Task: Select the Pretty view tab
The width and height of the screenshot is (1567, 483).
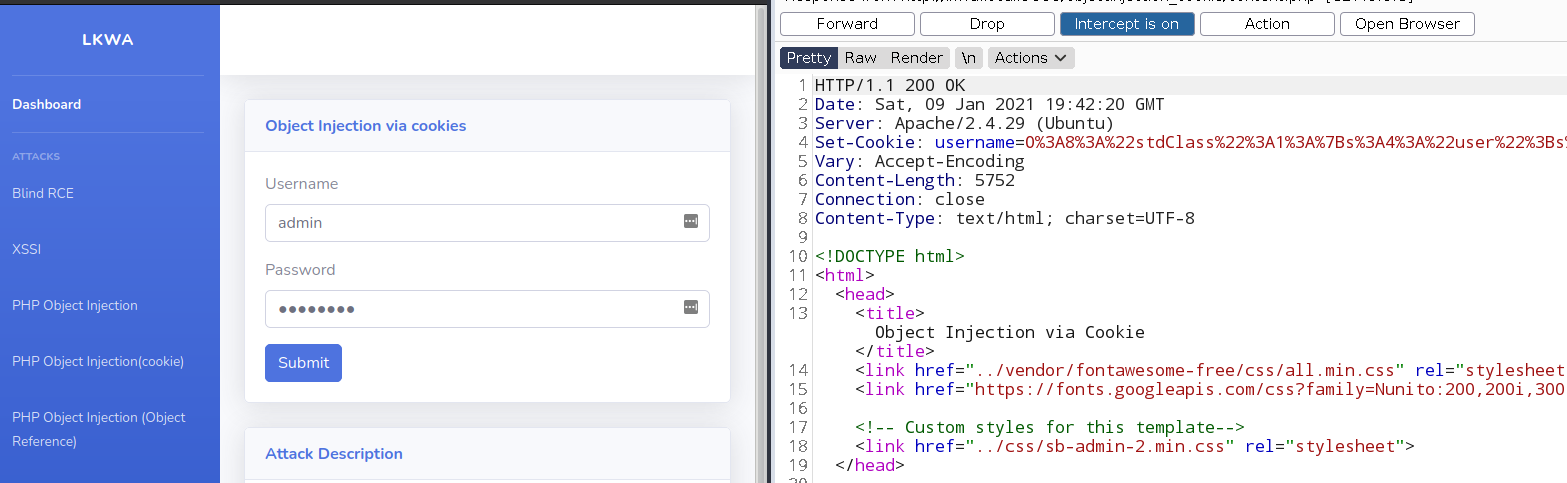Action: (808, 58)
